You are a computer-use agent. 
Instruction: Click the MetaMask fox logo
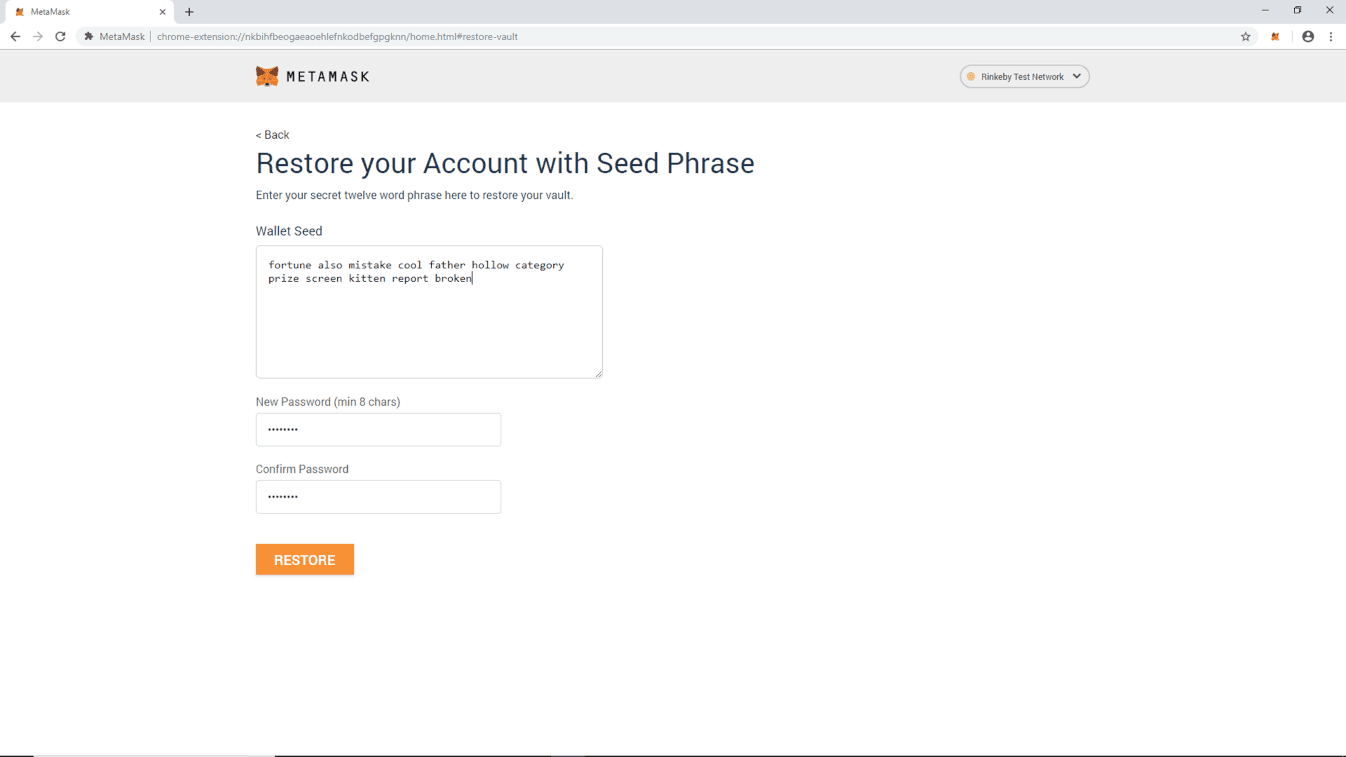(267, 76)
